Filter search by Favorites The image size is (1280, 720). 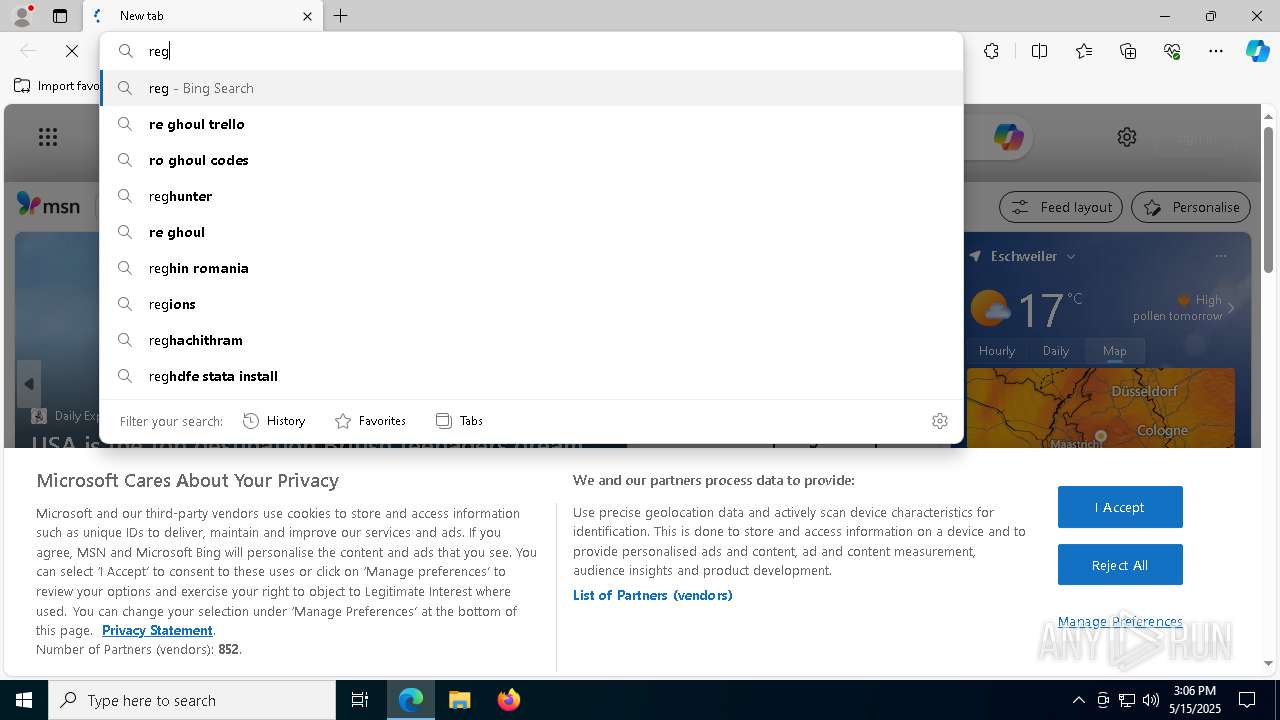pos(370,421)
